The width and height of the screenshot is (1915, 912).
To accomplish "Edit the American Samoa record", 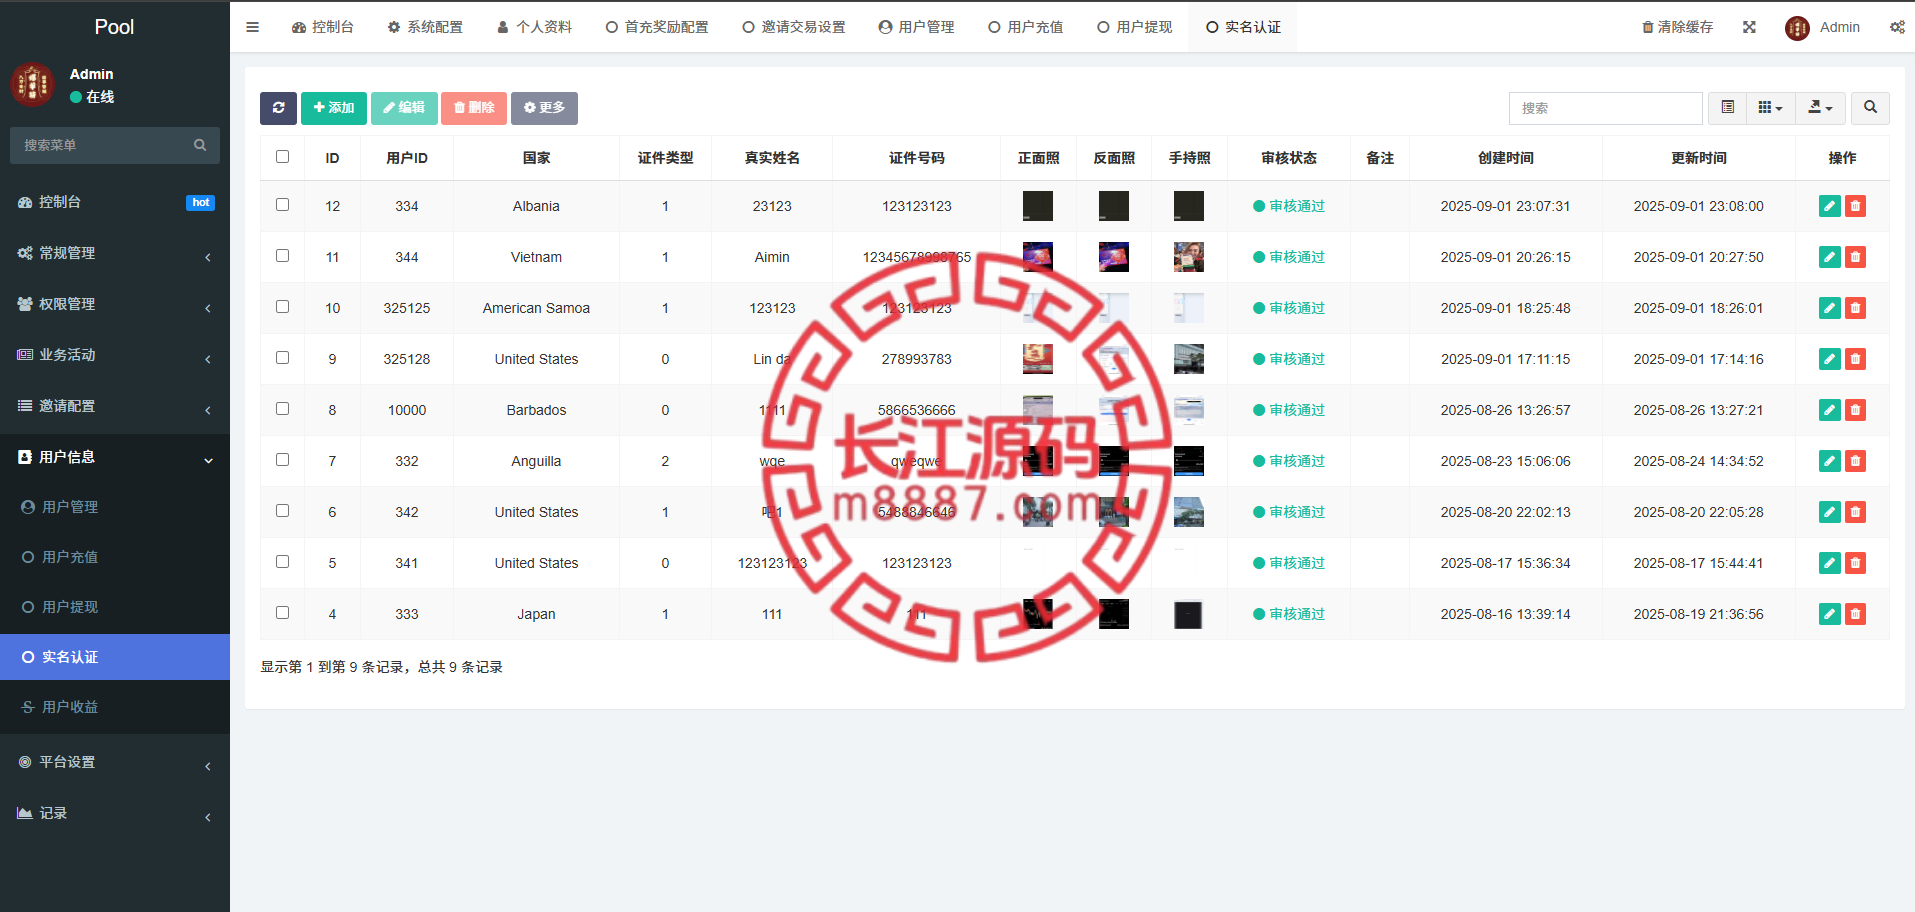I will click(1830, 308).
